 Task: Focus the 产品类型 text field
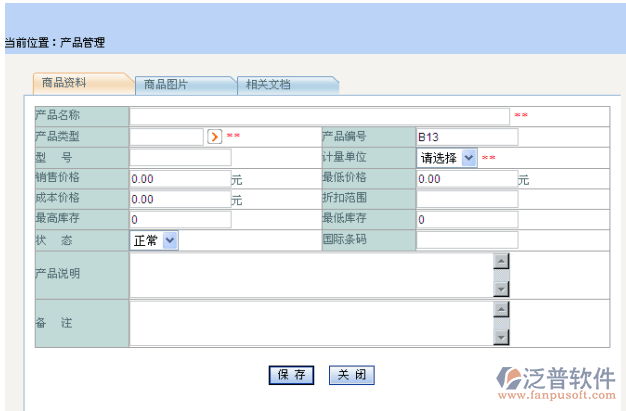click(166, 137)
